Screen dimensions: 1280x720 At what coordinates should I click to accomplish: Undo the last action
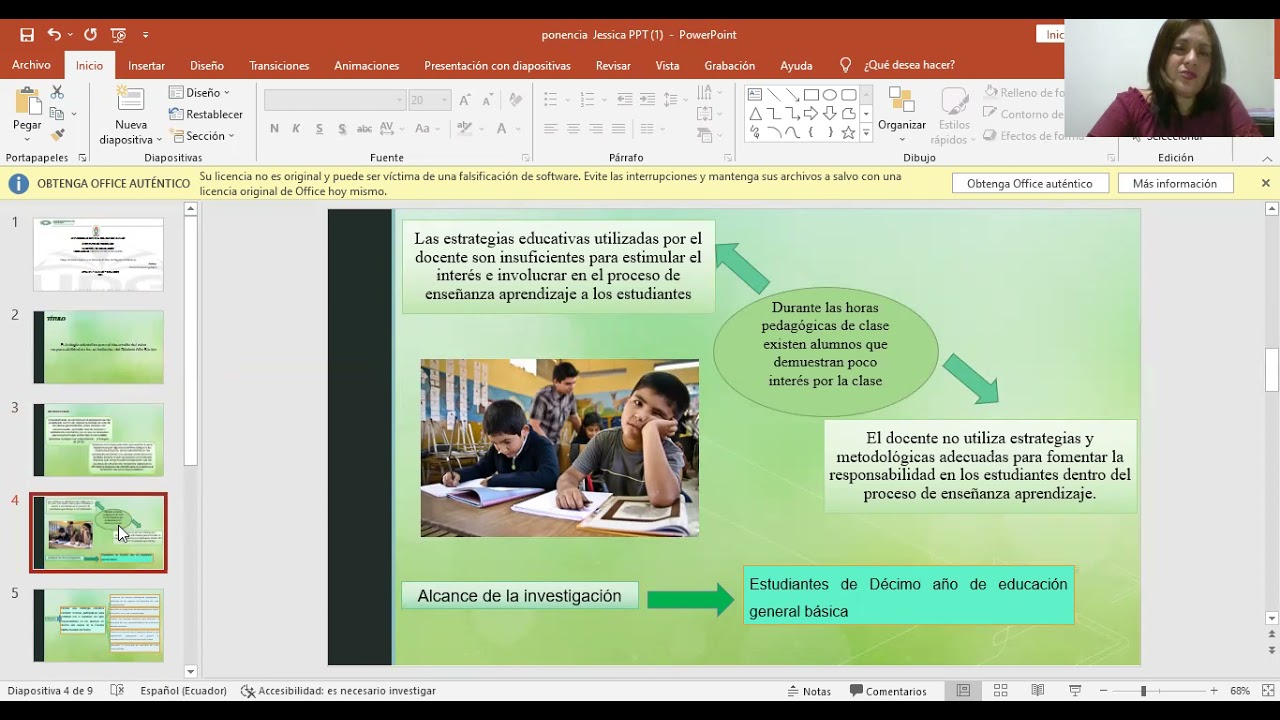click(x=54, y=35)
